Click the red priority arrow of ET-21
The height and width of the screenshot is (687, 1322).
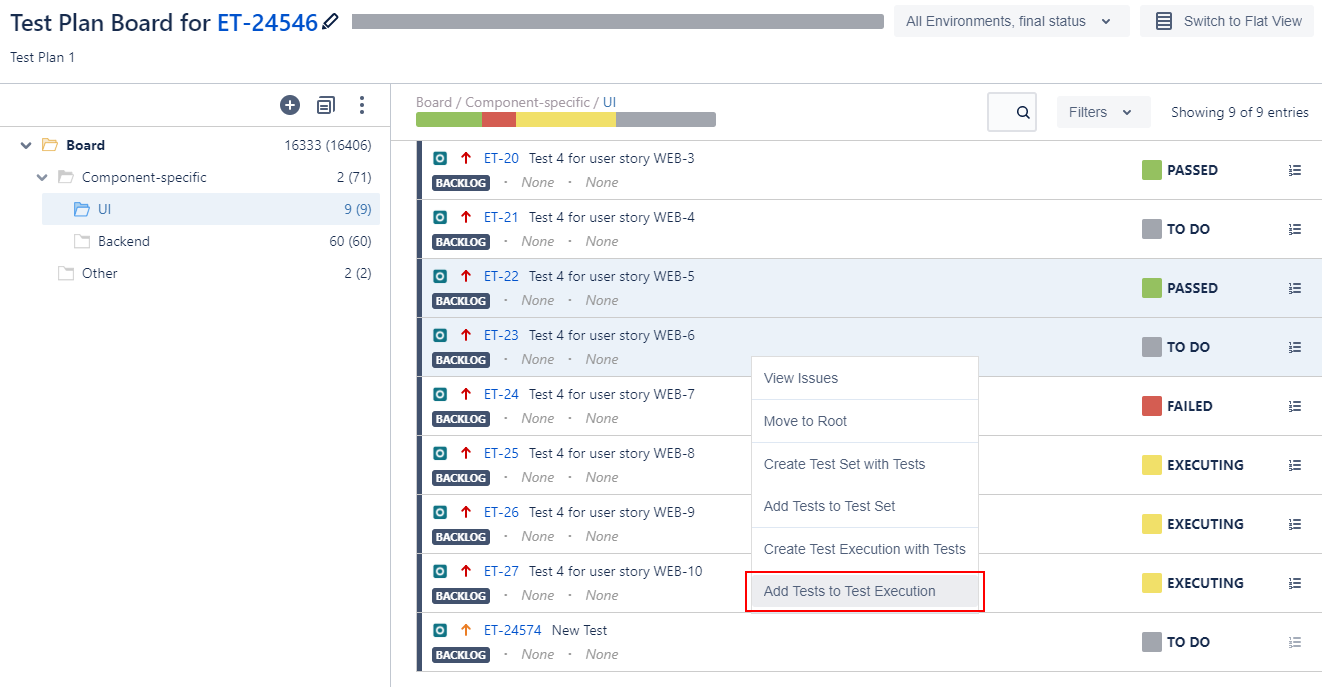coord(465,217)
